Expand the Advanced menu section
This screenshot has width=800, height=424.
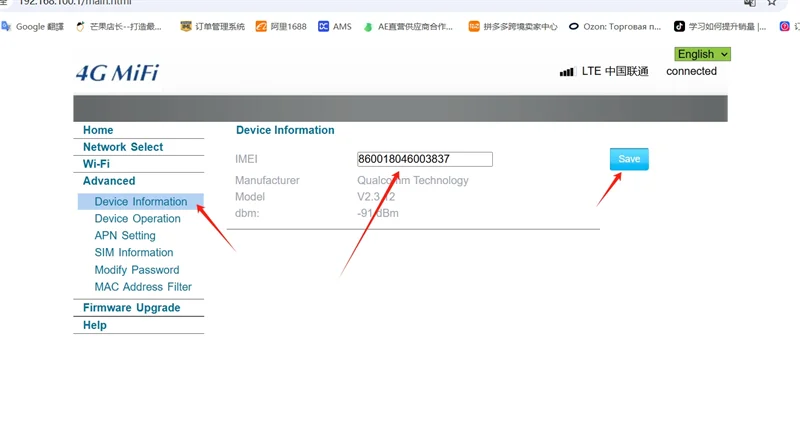(109, 181)
